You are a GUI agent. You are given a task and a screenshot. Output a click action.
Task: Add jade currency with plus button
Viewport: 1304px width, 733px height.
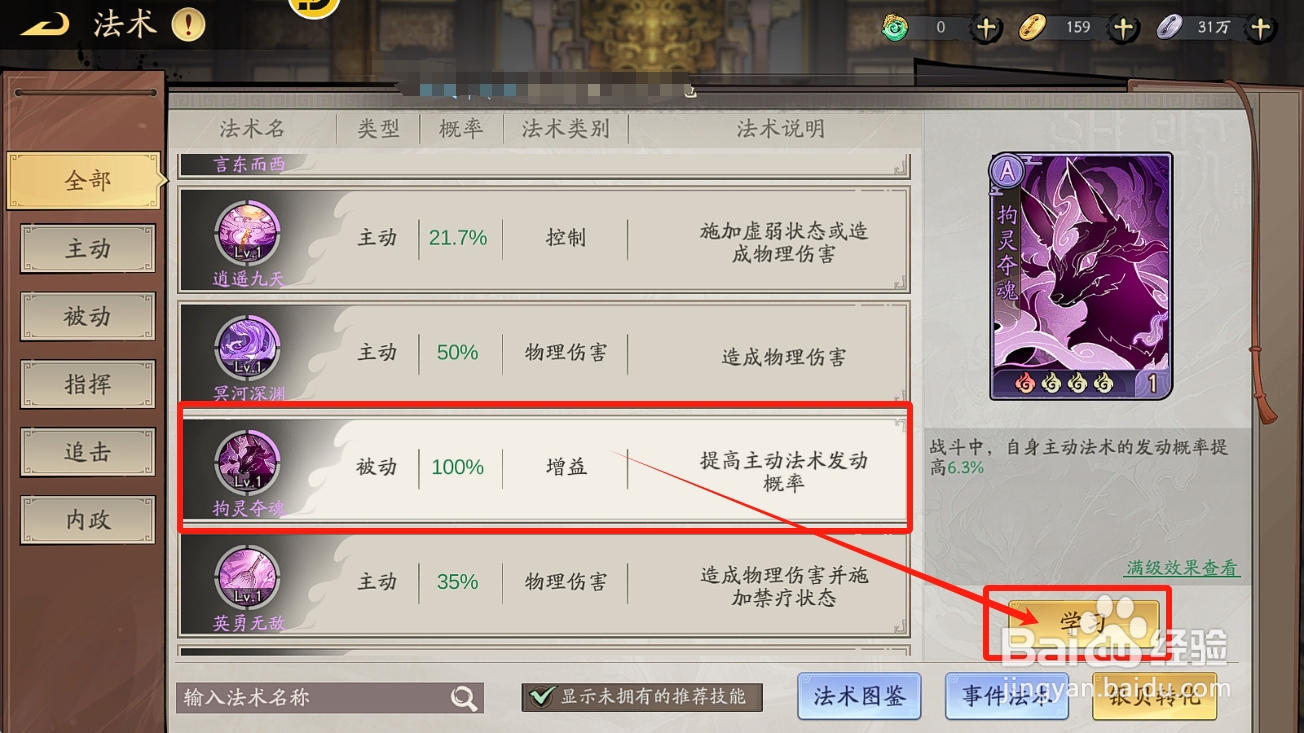pyautogui.click(x=986, y=28)
